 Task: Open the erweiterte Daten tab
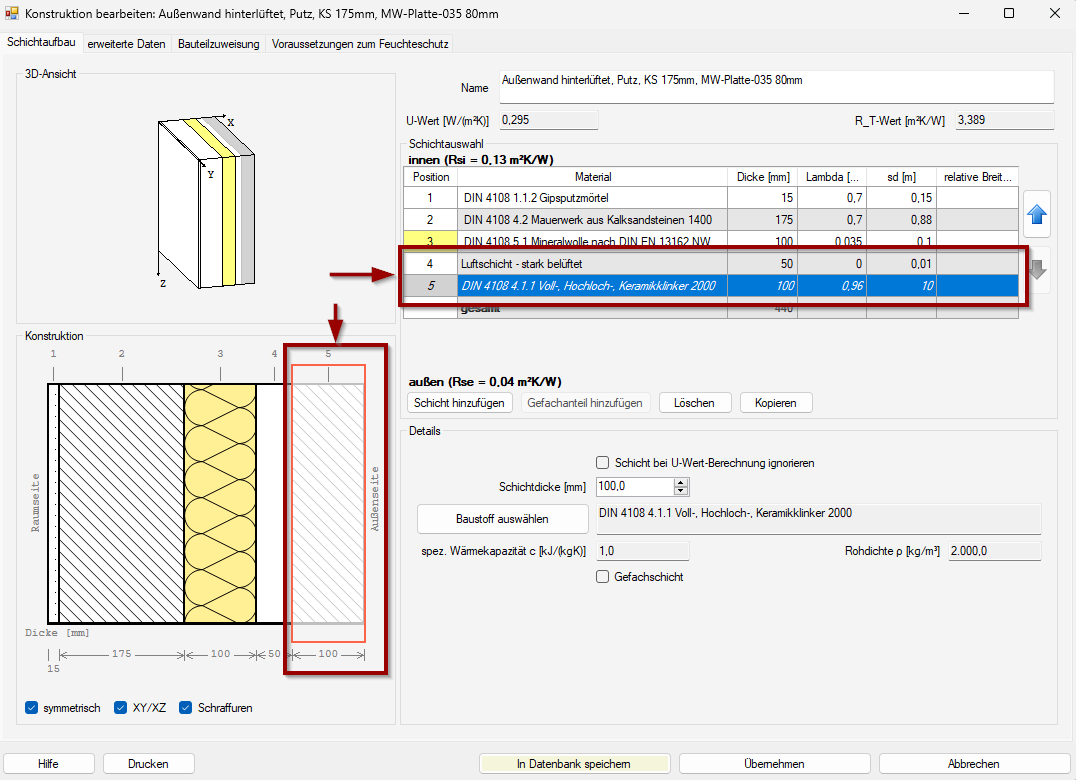126,44
